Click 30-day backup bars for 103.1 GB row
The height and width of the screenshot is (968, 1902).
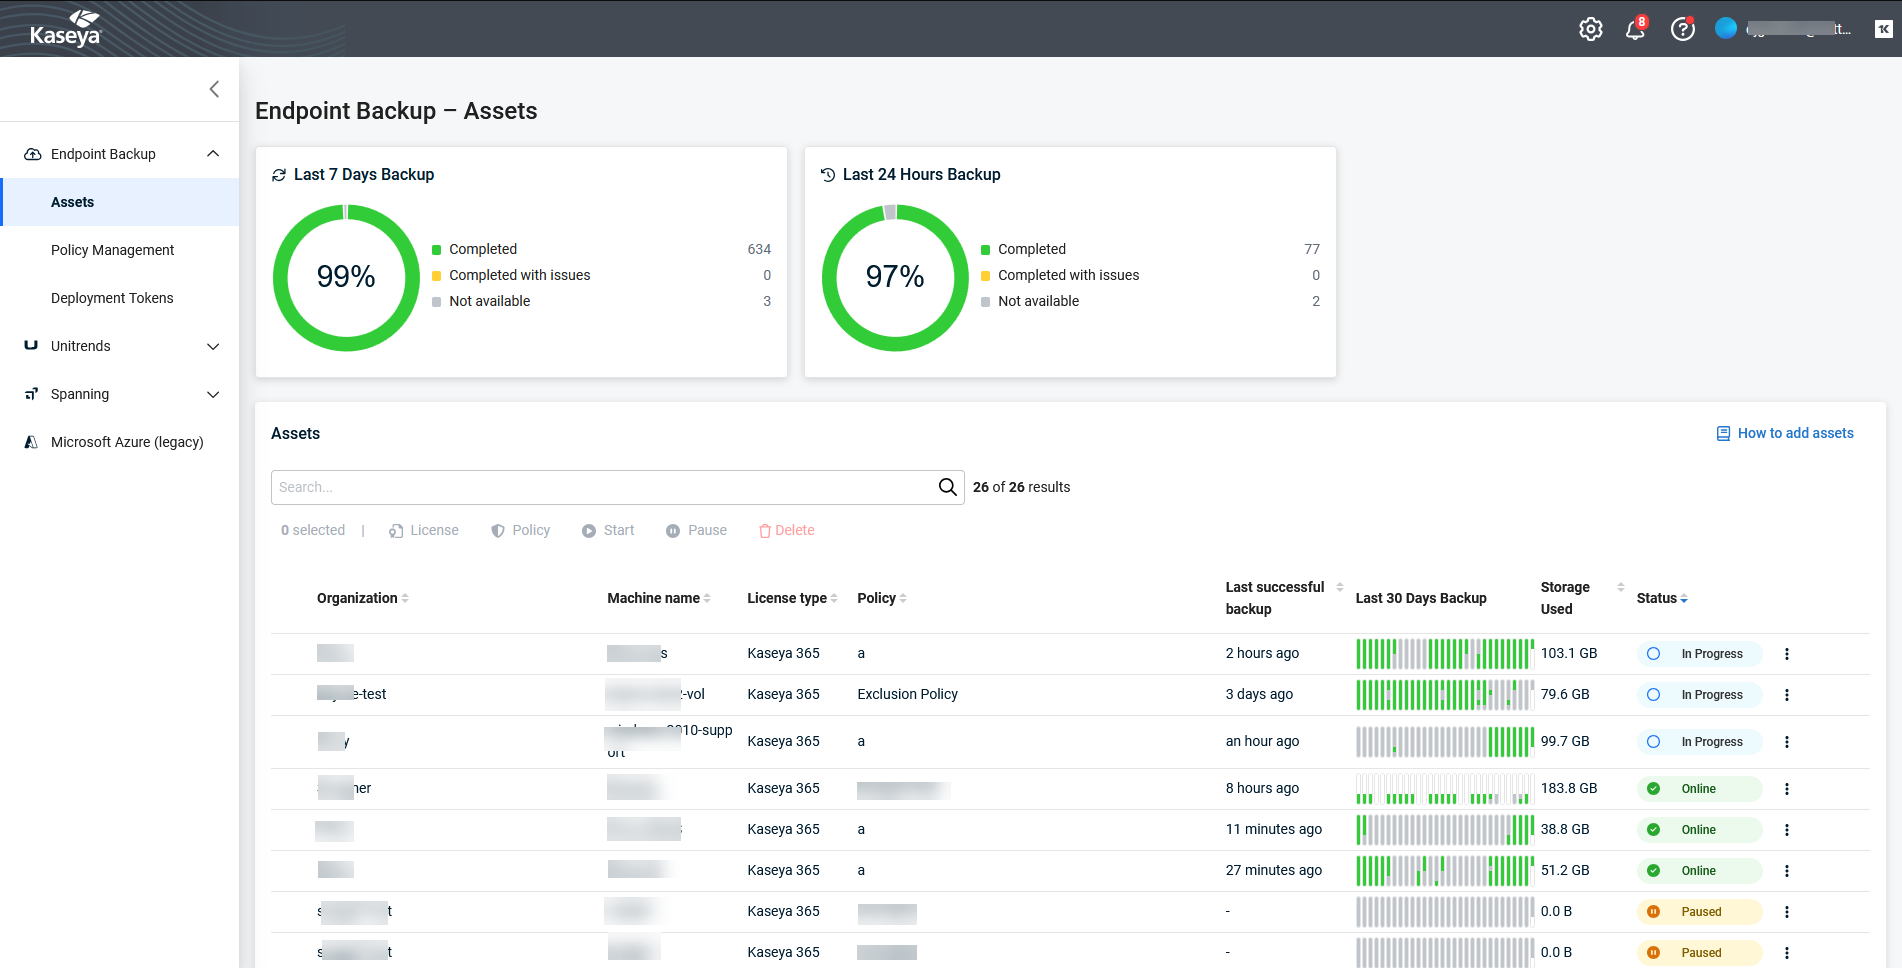click(x=1445, y=654)
